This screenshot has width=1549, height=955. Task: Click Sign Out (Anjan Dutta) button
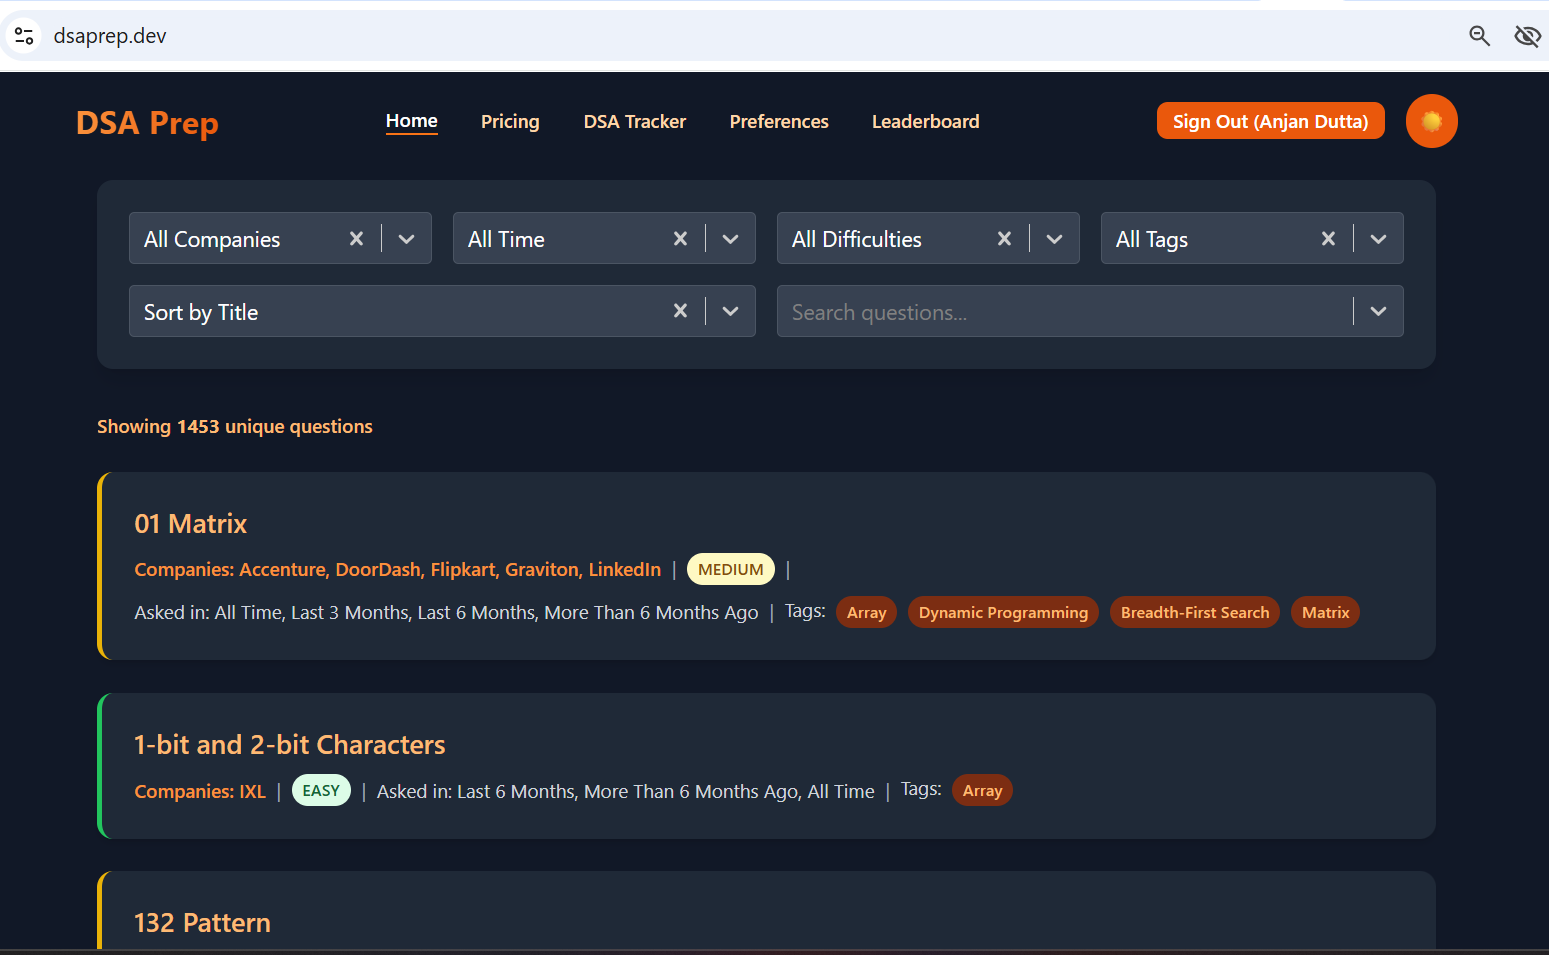(1270, 121)
